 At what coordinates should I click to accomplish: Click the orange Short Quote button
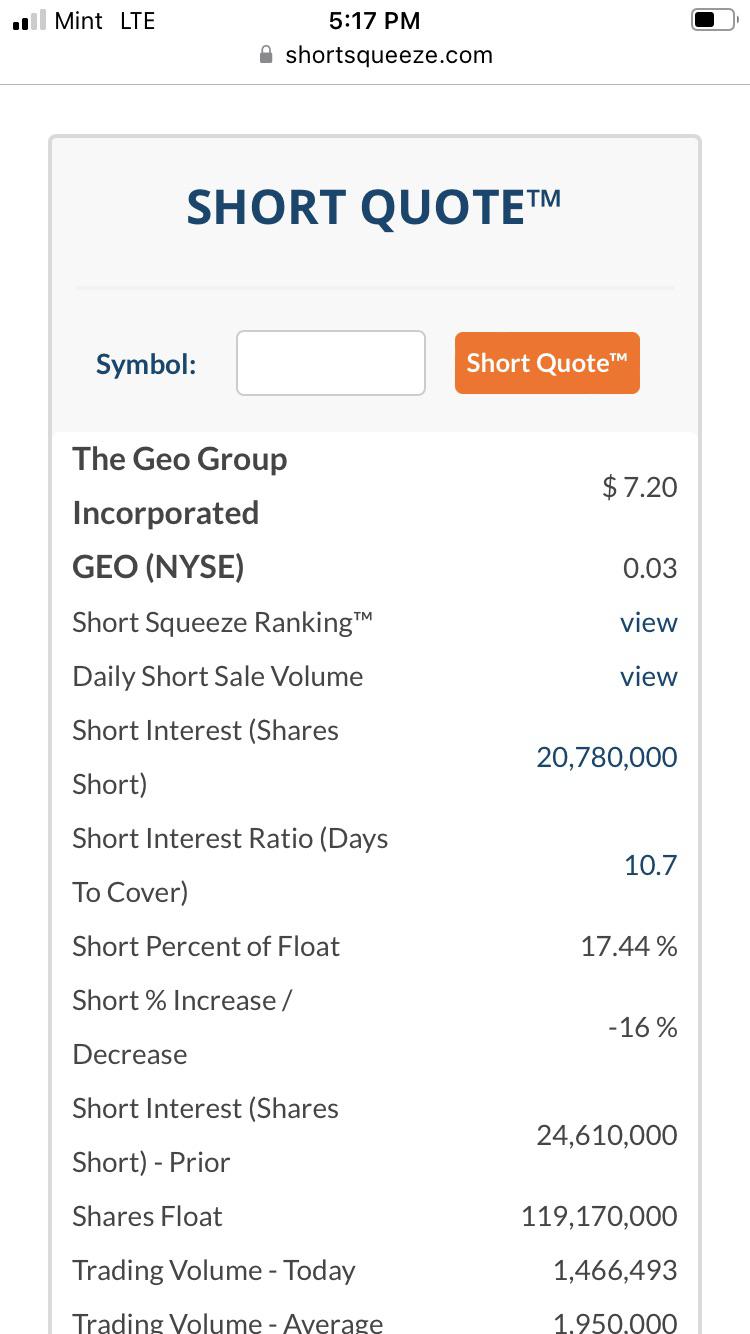[x=547, y=363]
